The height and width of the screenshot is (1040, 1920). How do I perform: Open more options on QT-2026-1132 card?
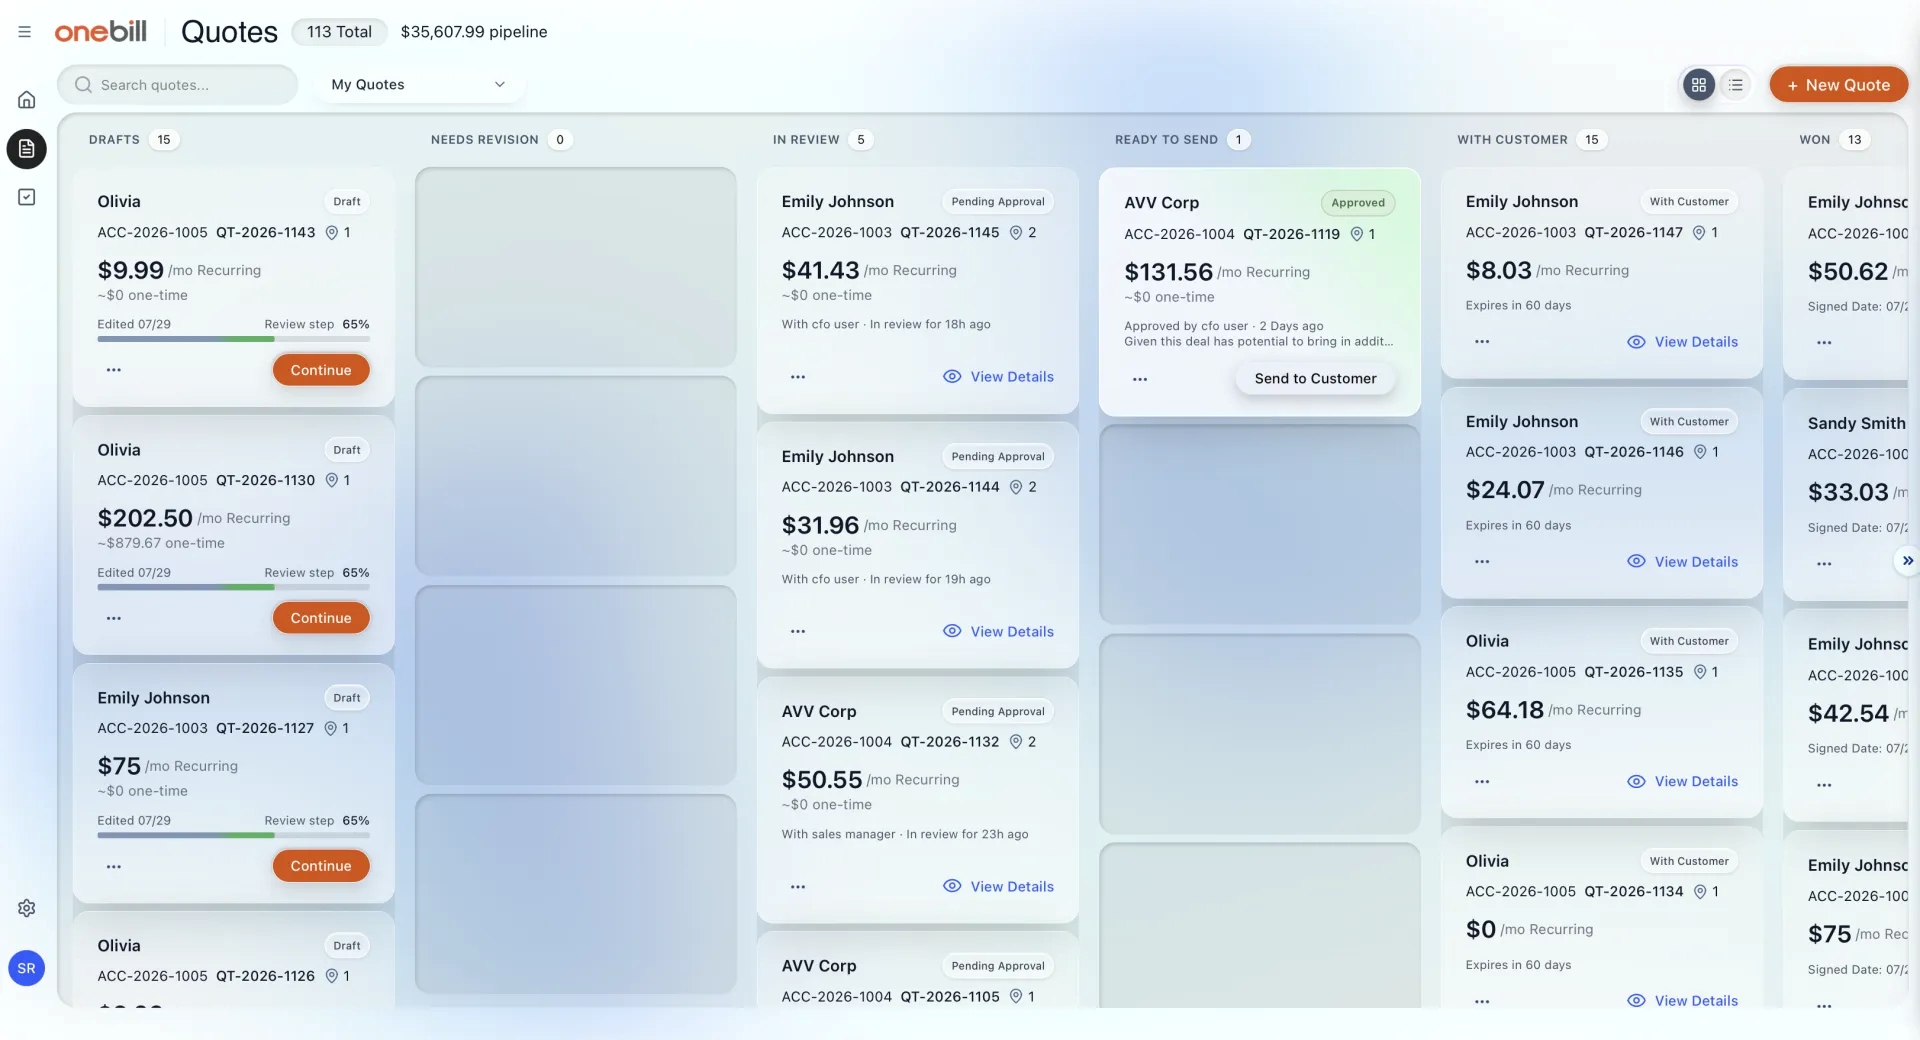click(x=798, y=887)
